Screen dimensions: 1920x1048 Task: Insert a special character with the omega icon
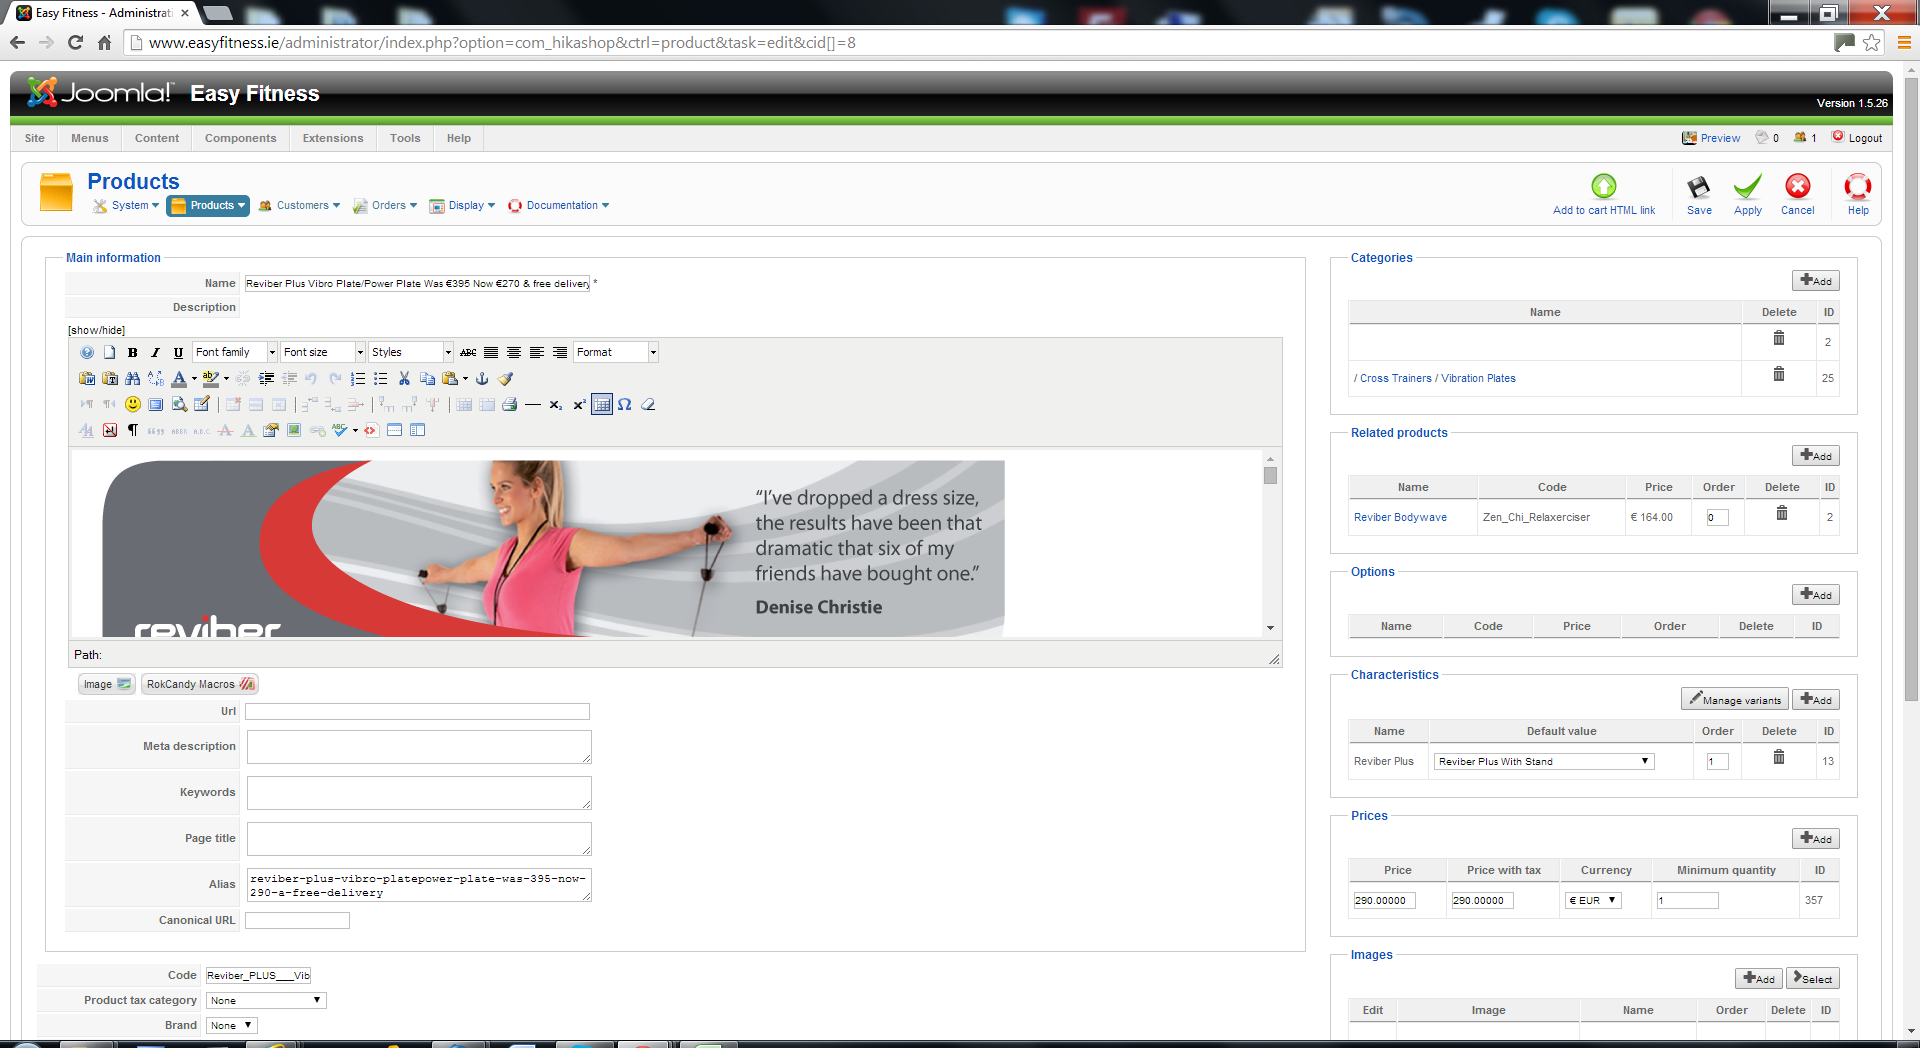point(625,404)
